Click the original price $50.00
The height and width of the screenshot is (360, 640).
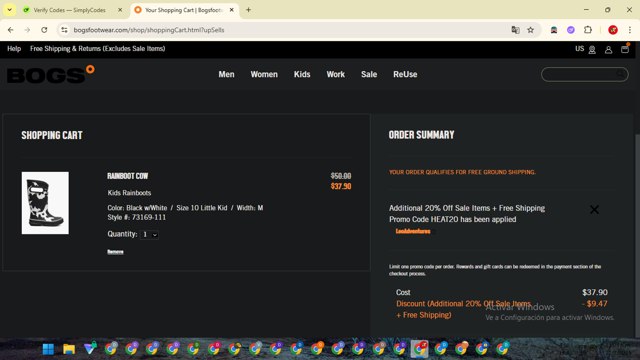coord(341,176)
